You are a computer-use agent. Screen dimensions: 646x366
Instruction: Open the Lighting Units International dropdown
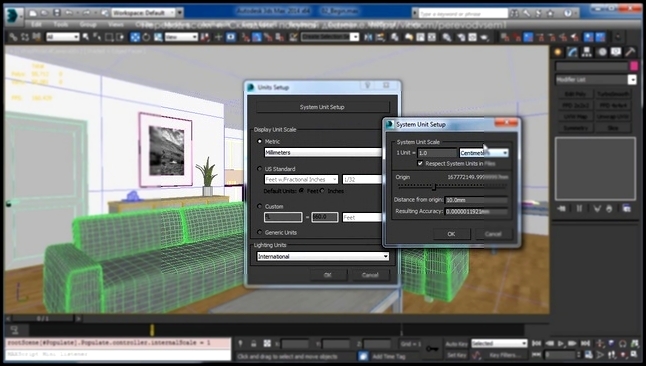[323, 256]
